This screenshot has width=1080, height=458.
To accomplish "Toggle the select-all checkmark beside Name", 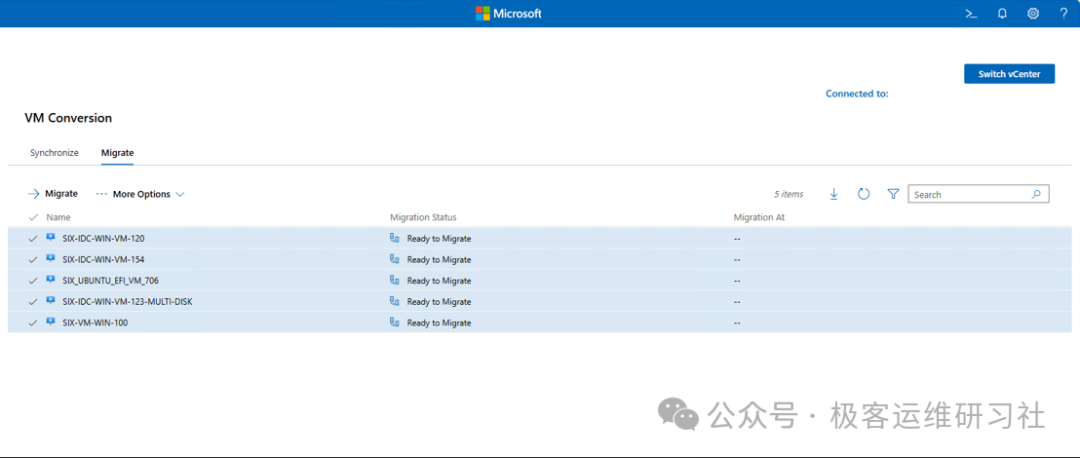I will click(33, 217).
